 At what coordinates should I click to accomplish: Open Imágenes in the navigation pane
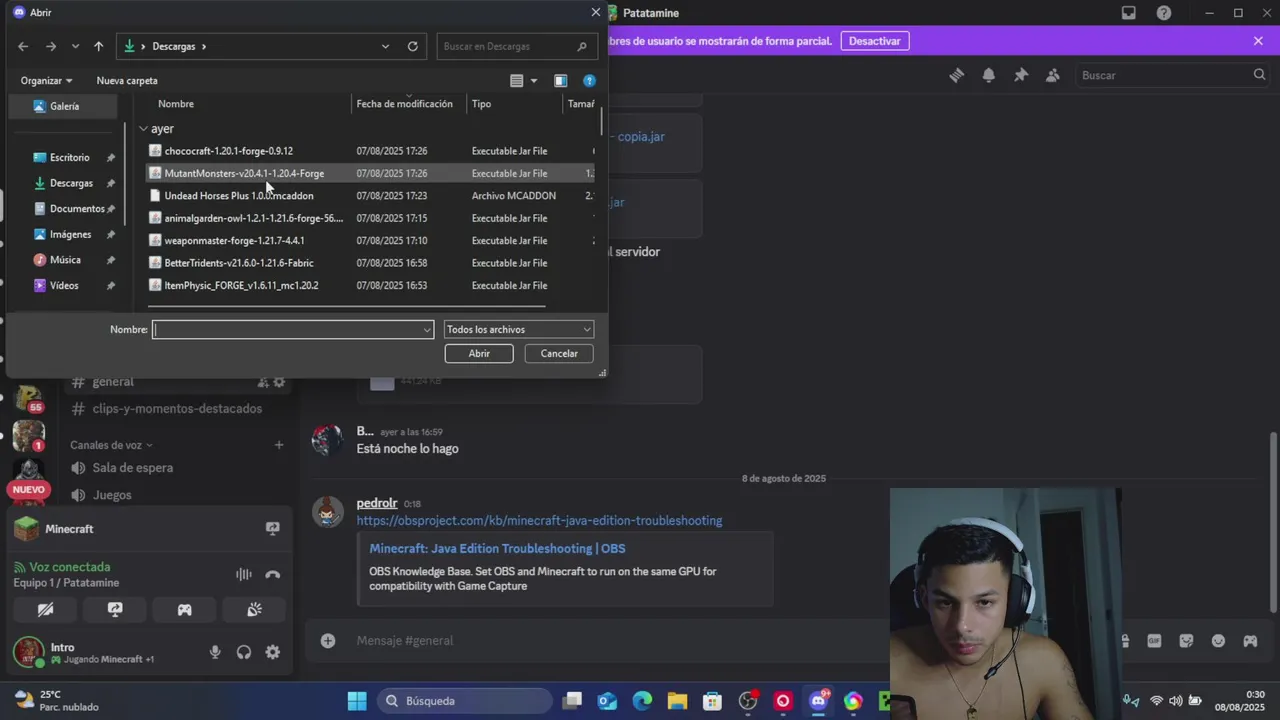(70, 234)
